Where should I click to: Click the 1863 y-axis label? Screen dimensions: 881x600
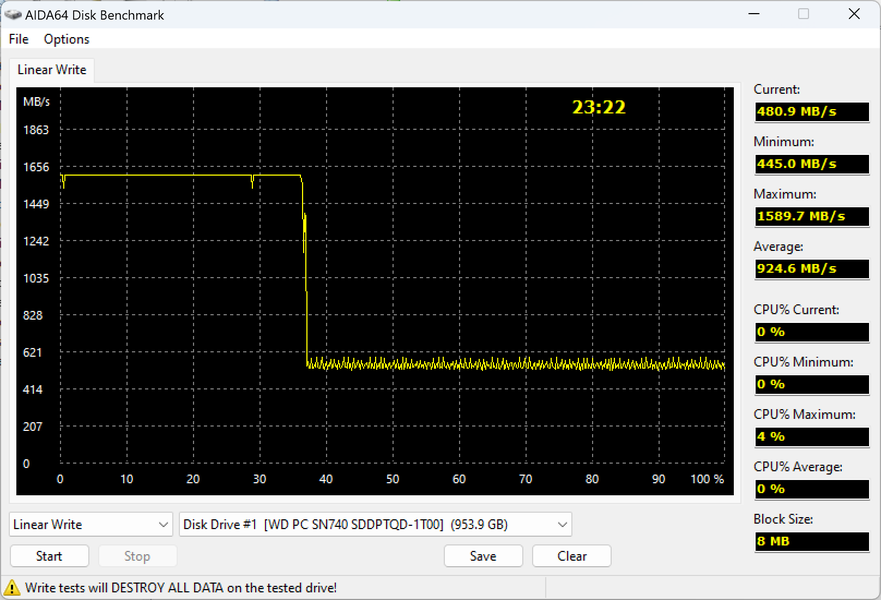36,130
